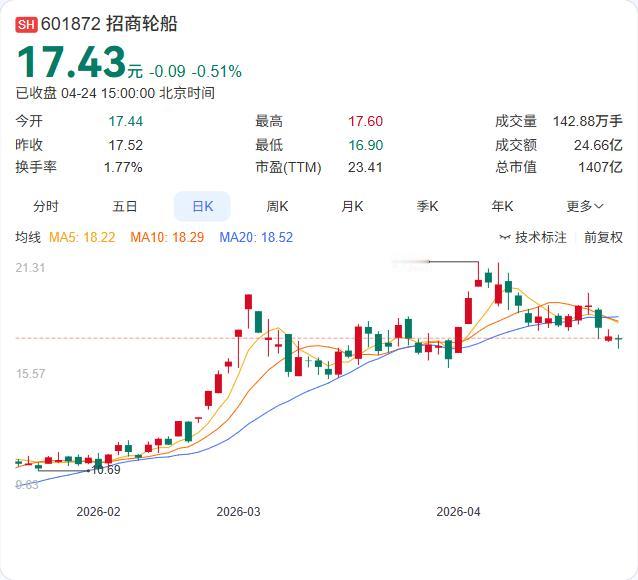Click the stock name 601872 招商轮船
638x580 pixels.
[109, 24]
